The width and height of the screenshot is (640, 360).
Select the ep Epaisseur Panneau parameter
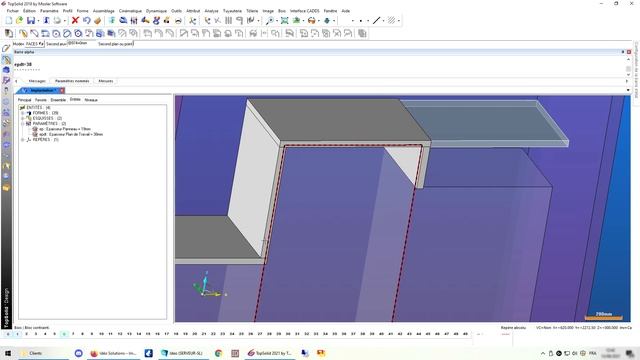click(61, 129)
